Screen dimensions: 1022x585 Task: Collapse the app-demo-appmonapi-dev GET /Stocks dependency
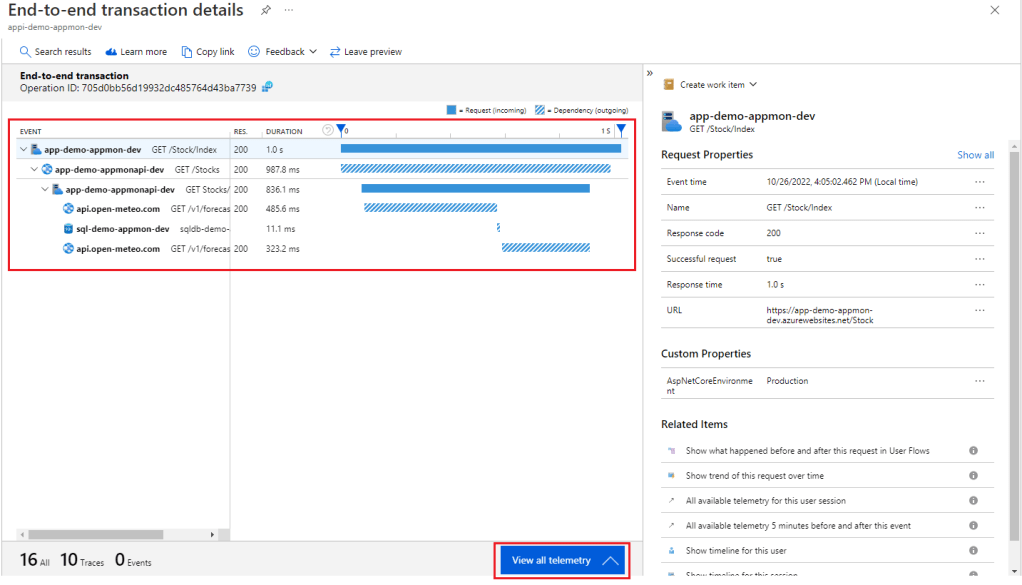click(34, 170)
